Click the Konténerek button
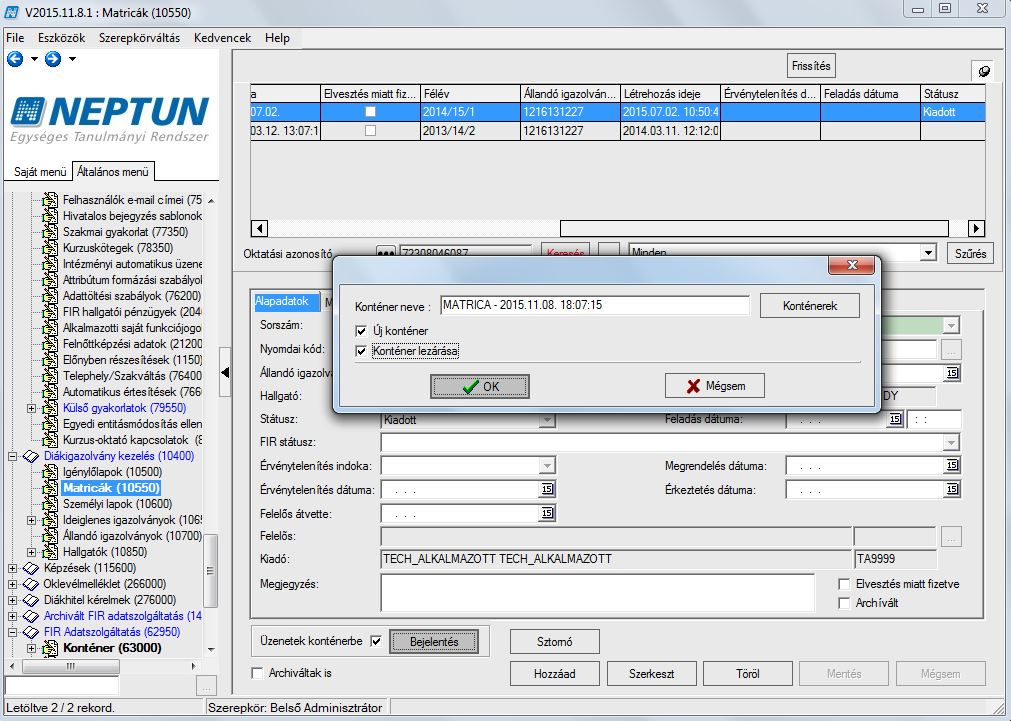The height and width of the screenshot is (721, 1011). (810, 306)
